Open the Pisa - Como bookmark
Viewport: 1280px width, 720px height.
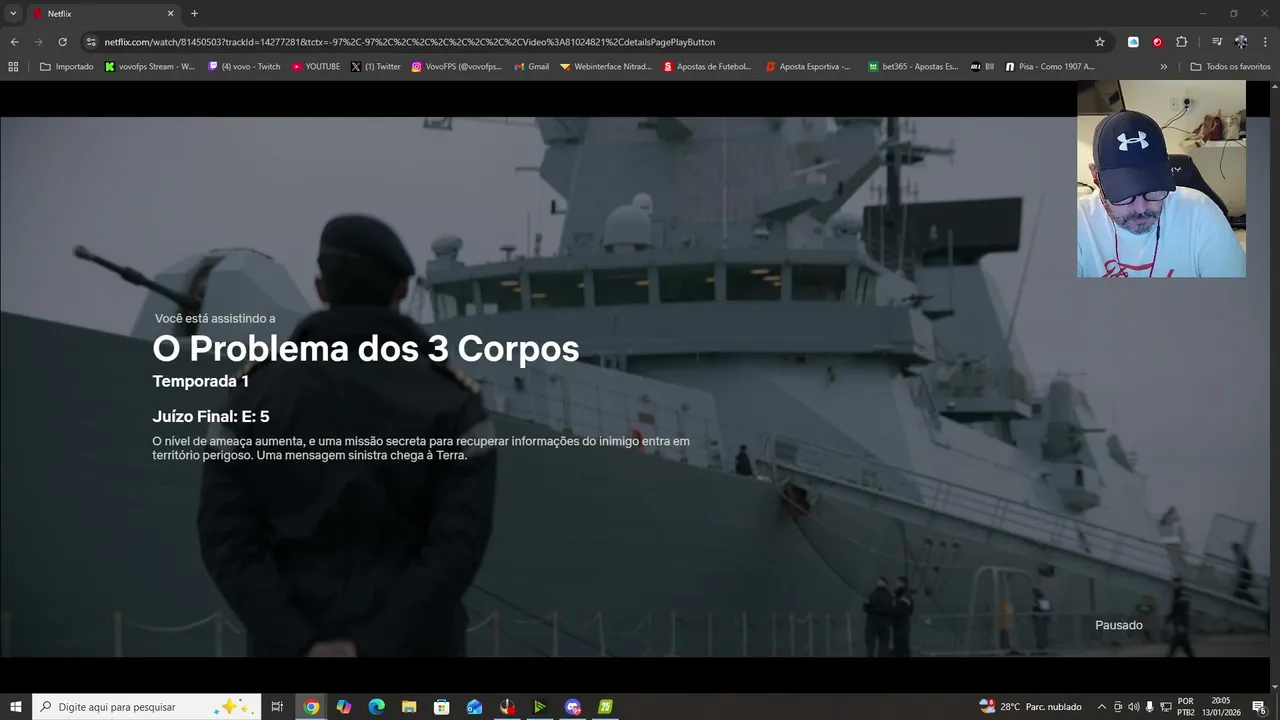pyautogui.click(x=1050, y=67)
